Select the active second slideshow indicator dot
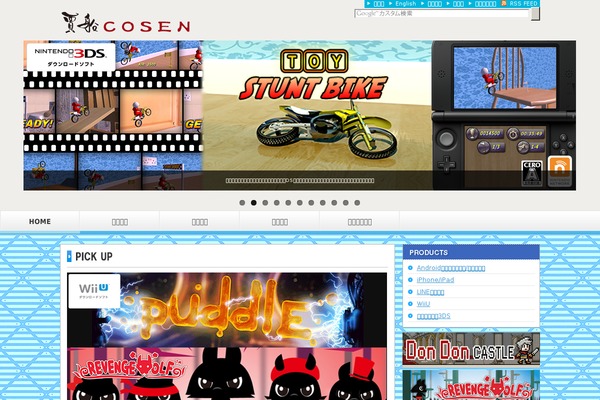The height and width of the screenshot is (400, 600). [x=254, y=202]
